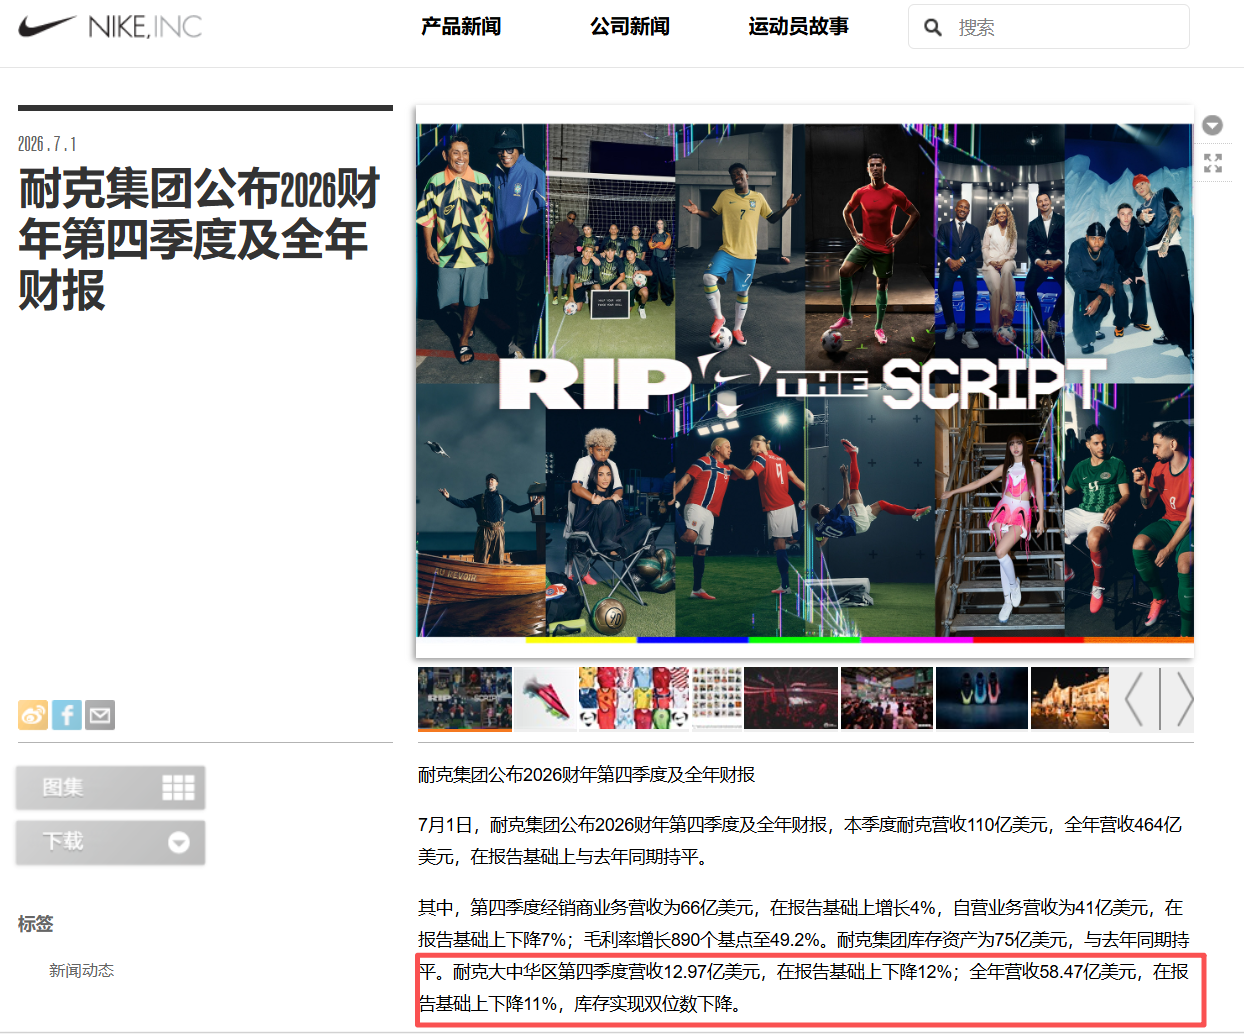Click the Nike swoosh logo
Image resolution: width=1244 pixels, height=1036 pixels.
coord(47,25)
